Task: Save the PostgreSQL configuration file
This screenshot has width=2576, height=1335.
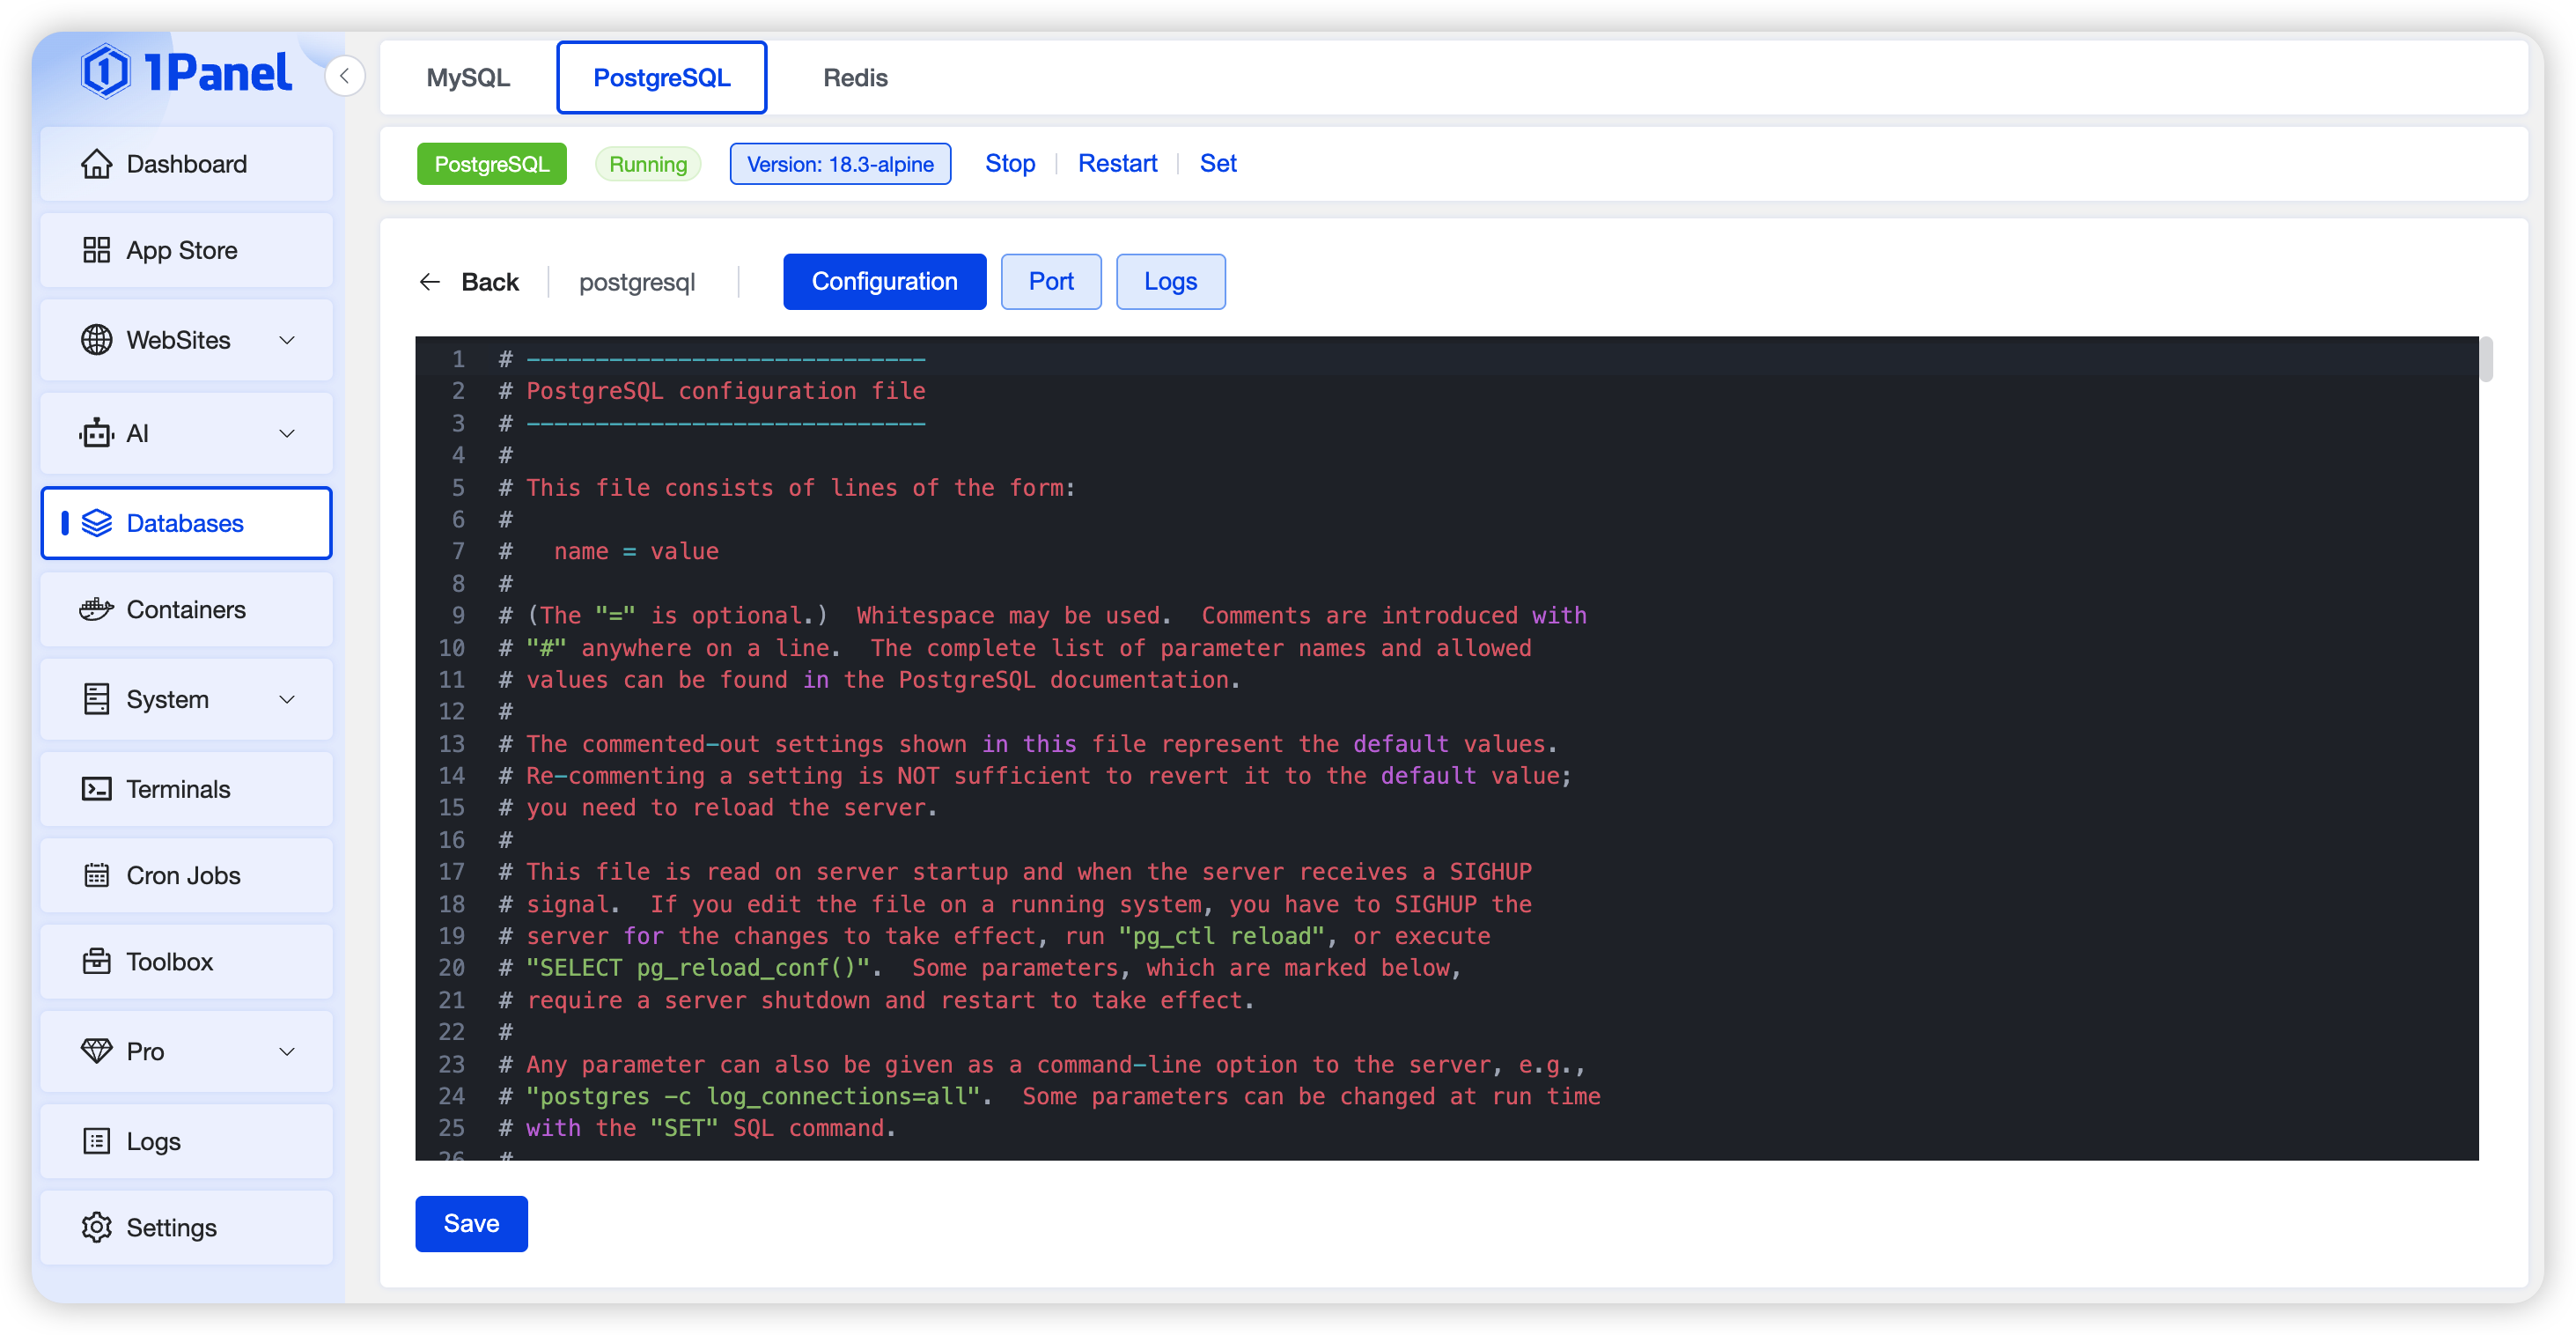Action: click(471, 1223)
